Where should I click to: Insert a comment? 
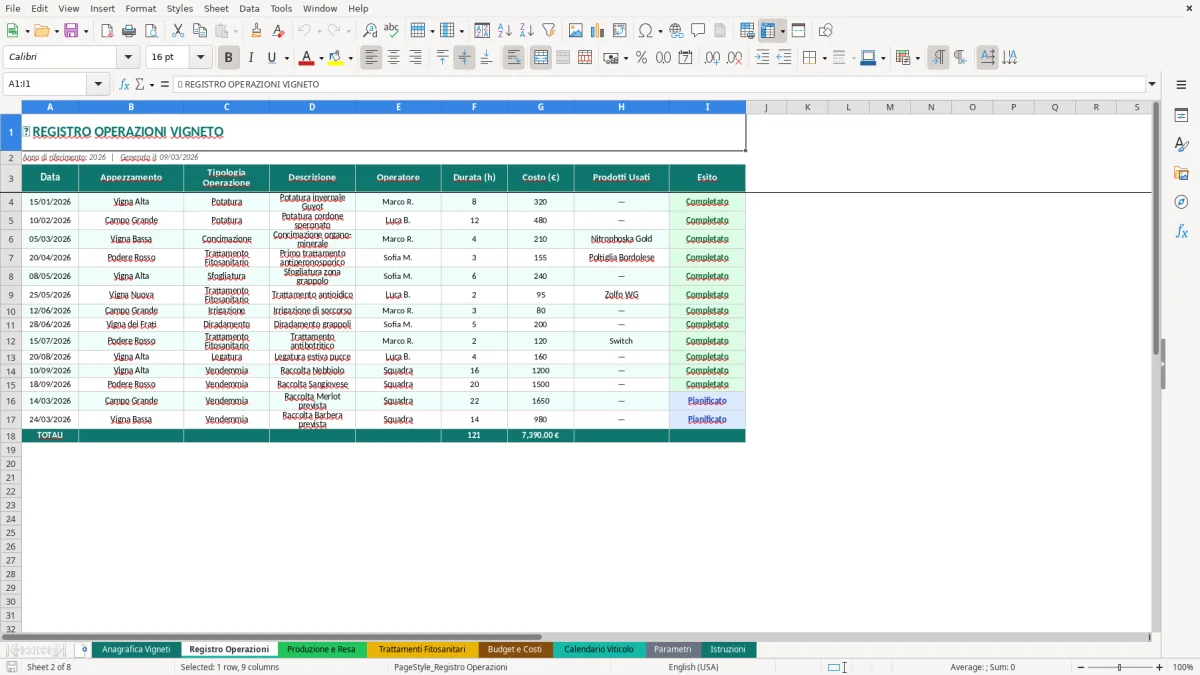[698, 31]
